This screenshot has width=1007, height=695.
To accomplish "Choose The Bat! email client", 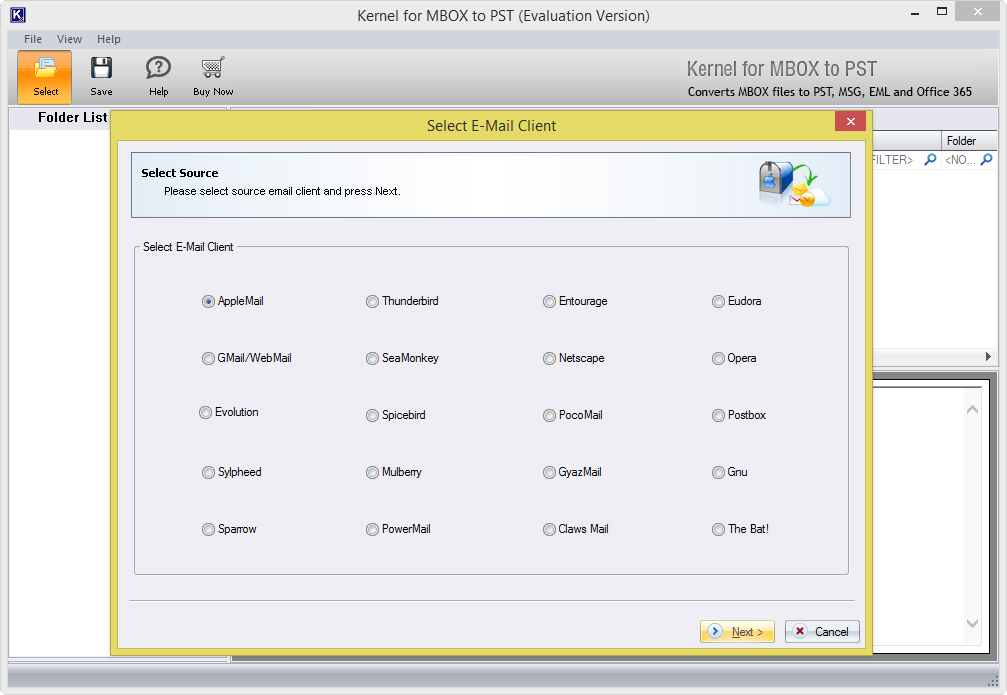I will 718,529.
